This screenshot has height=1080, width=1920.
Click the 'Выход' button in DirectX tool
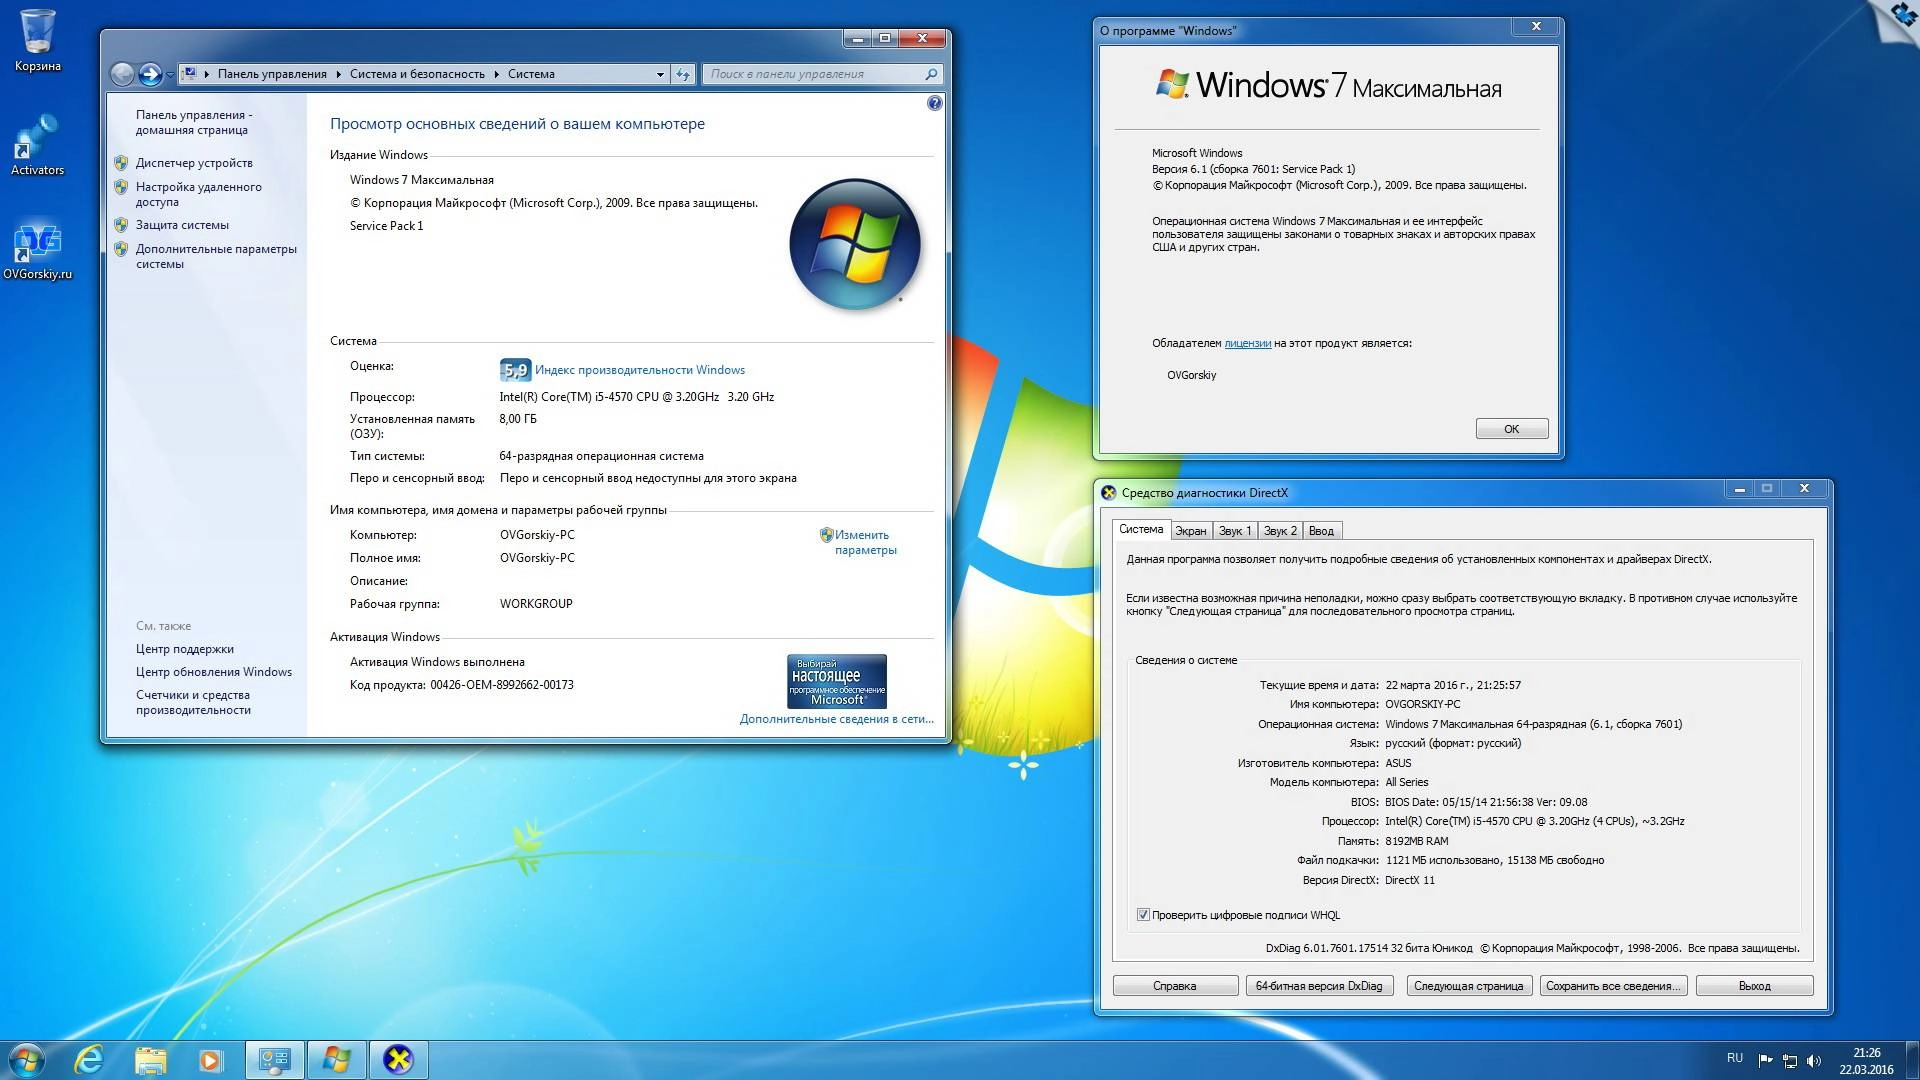(1754, 986)
